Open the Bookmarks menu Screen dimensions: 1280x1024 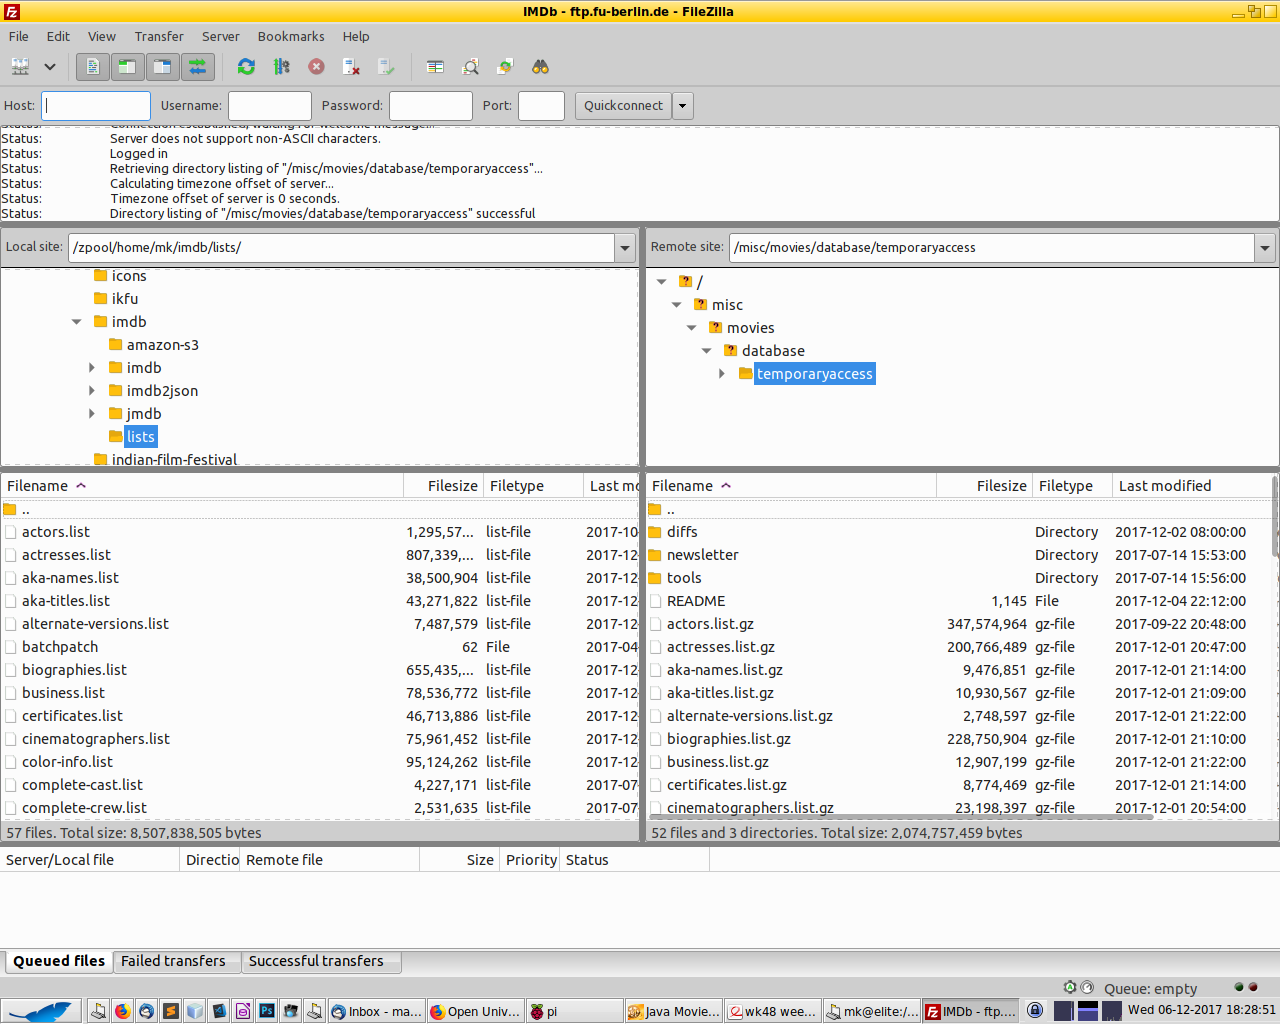[x=291, y=36]
